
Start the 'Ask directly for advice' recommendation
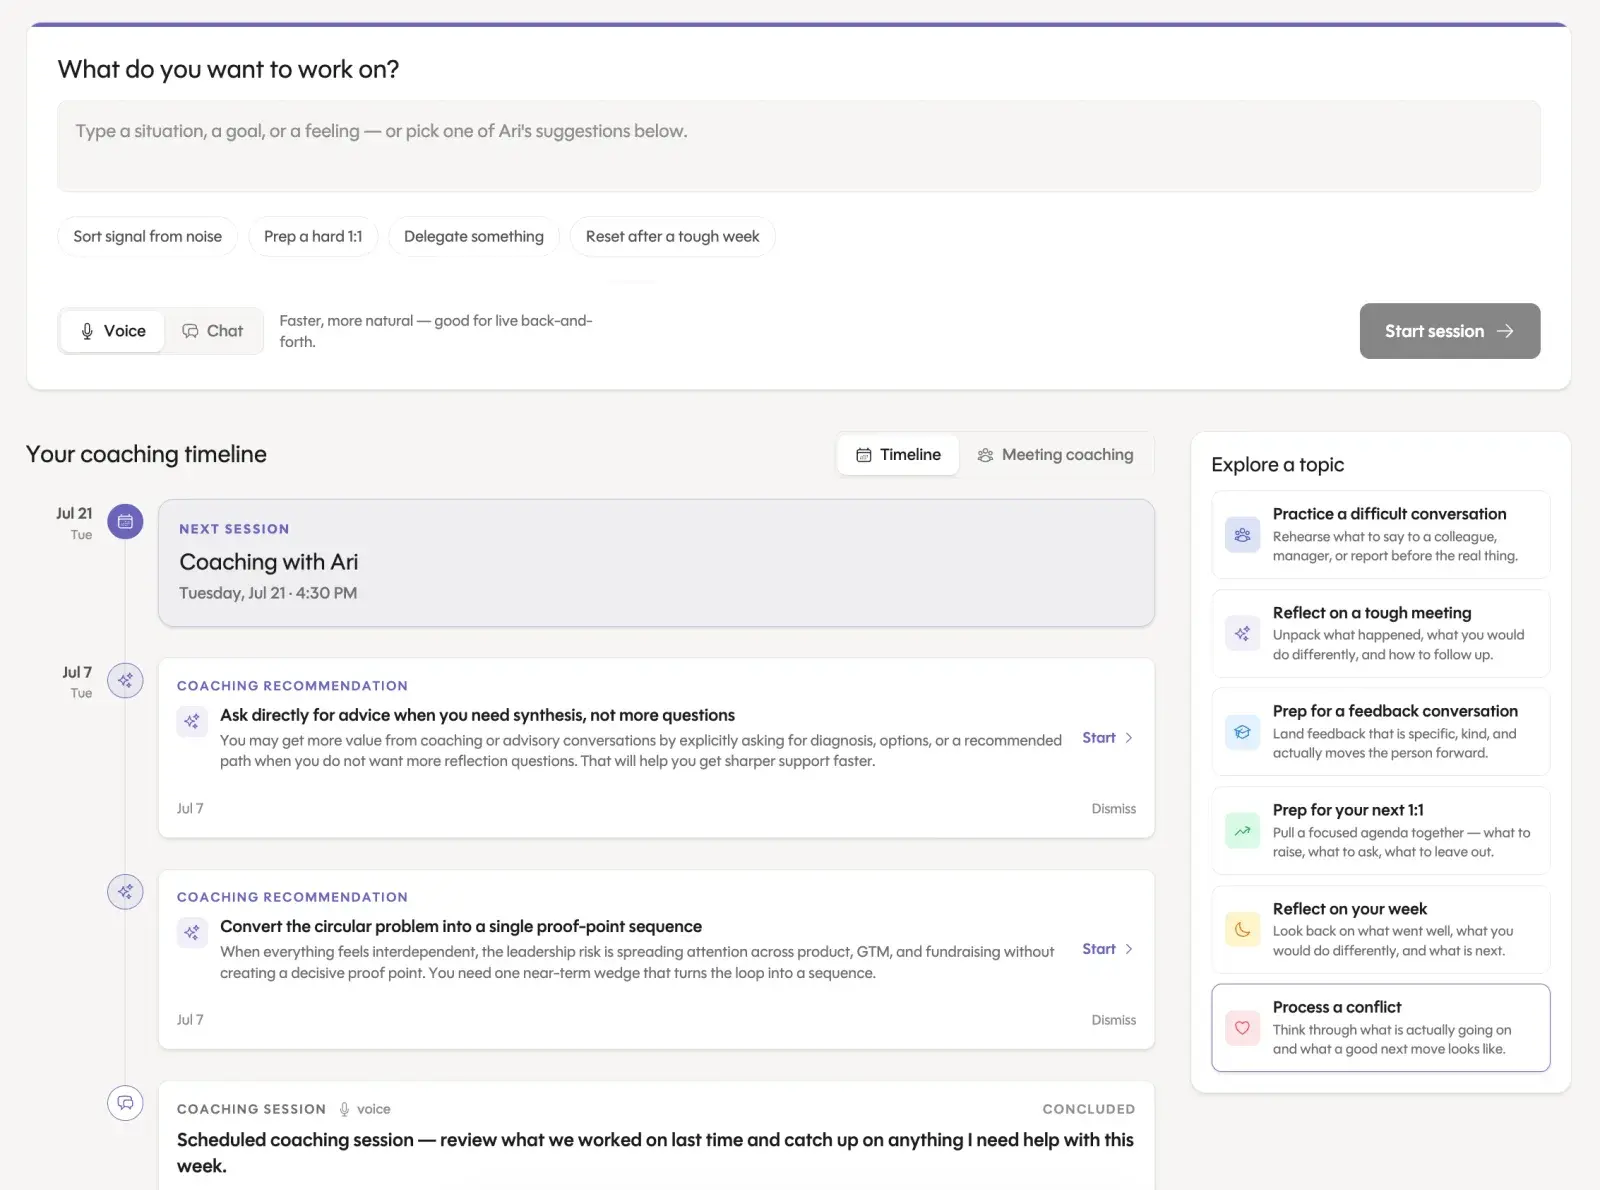[1107, 738]
